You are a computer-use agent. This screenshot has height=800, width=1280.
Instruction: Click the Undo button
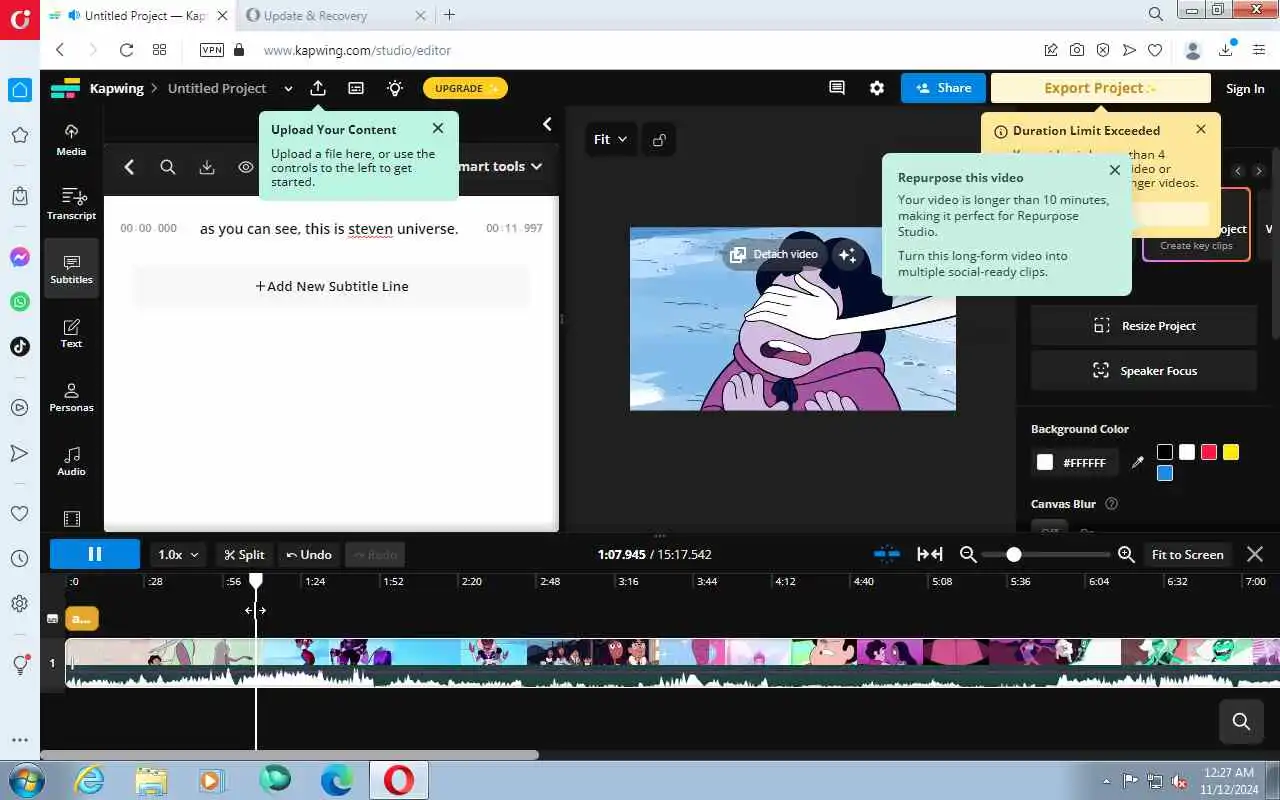[x=309, y=554]
